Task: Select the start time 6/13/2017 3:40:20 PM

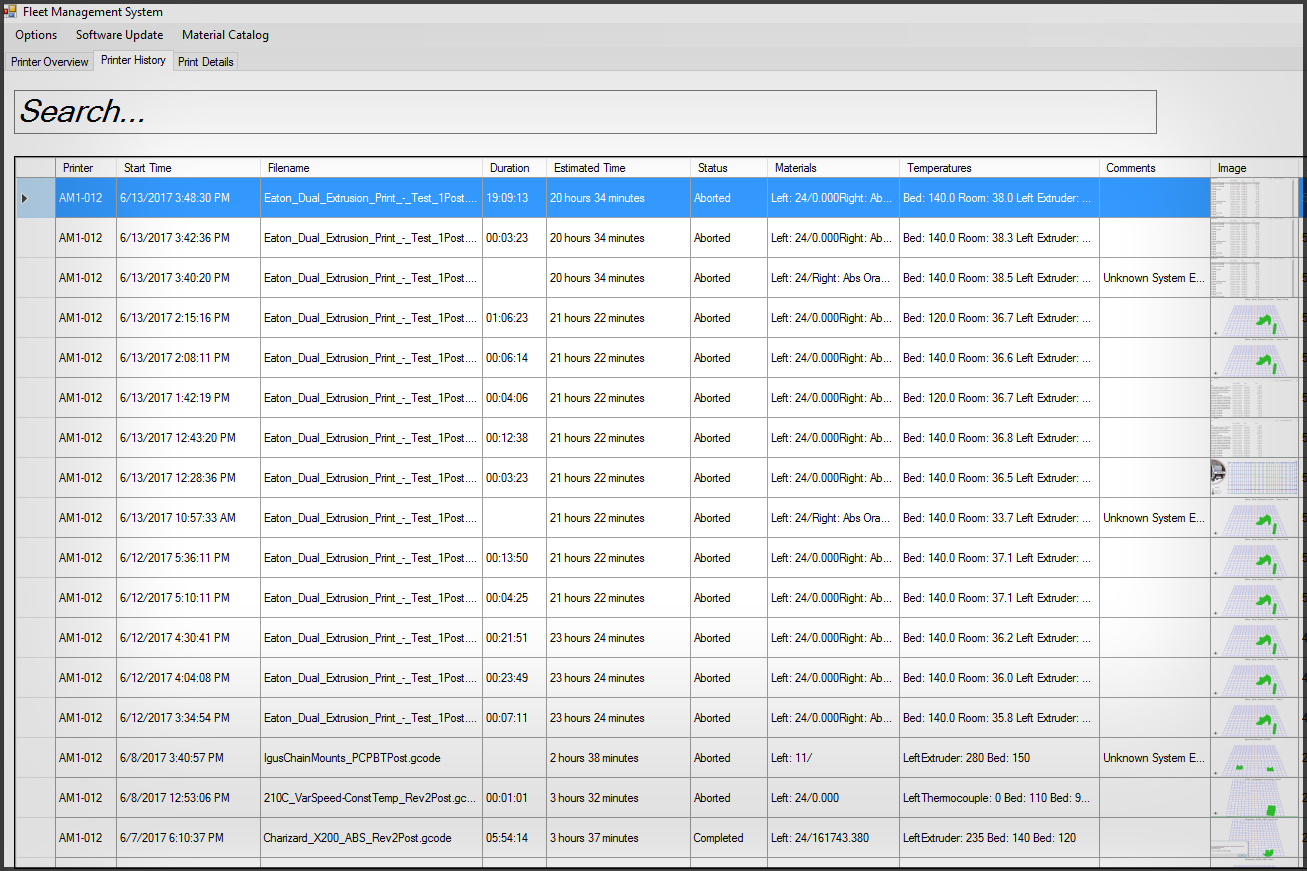Action: (x=188, y=278)
